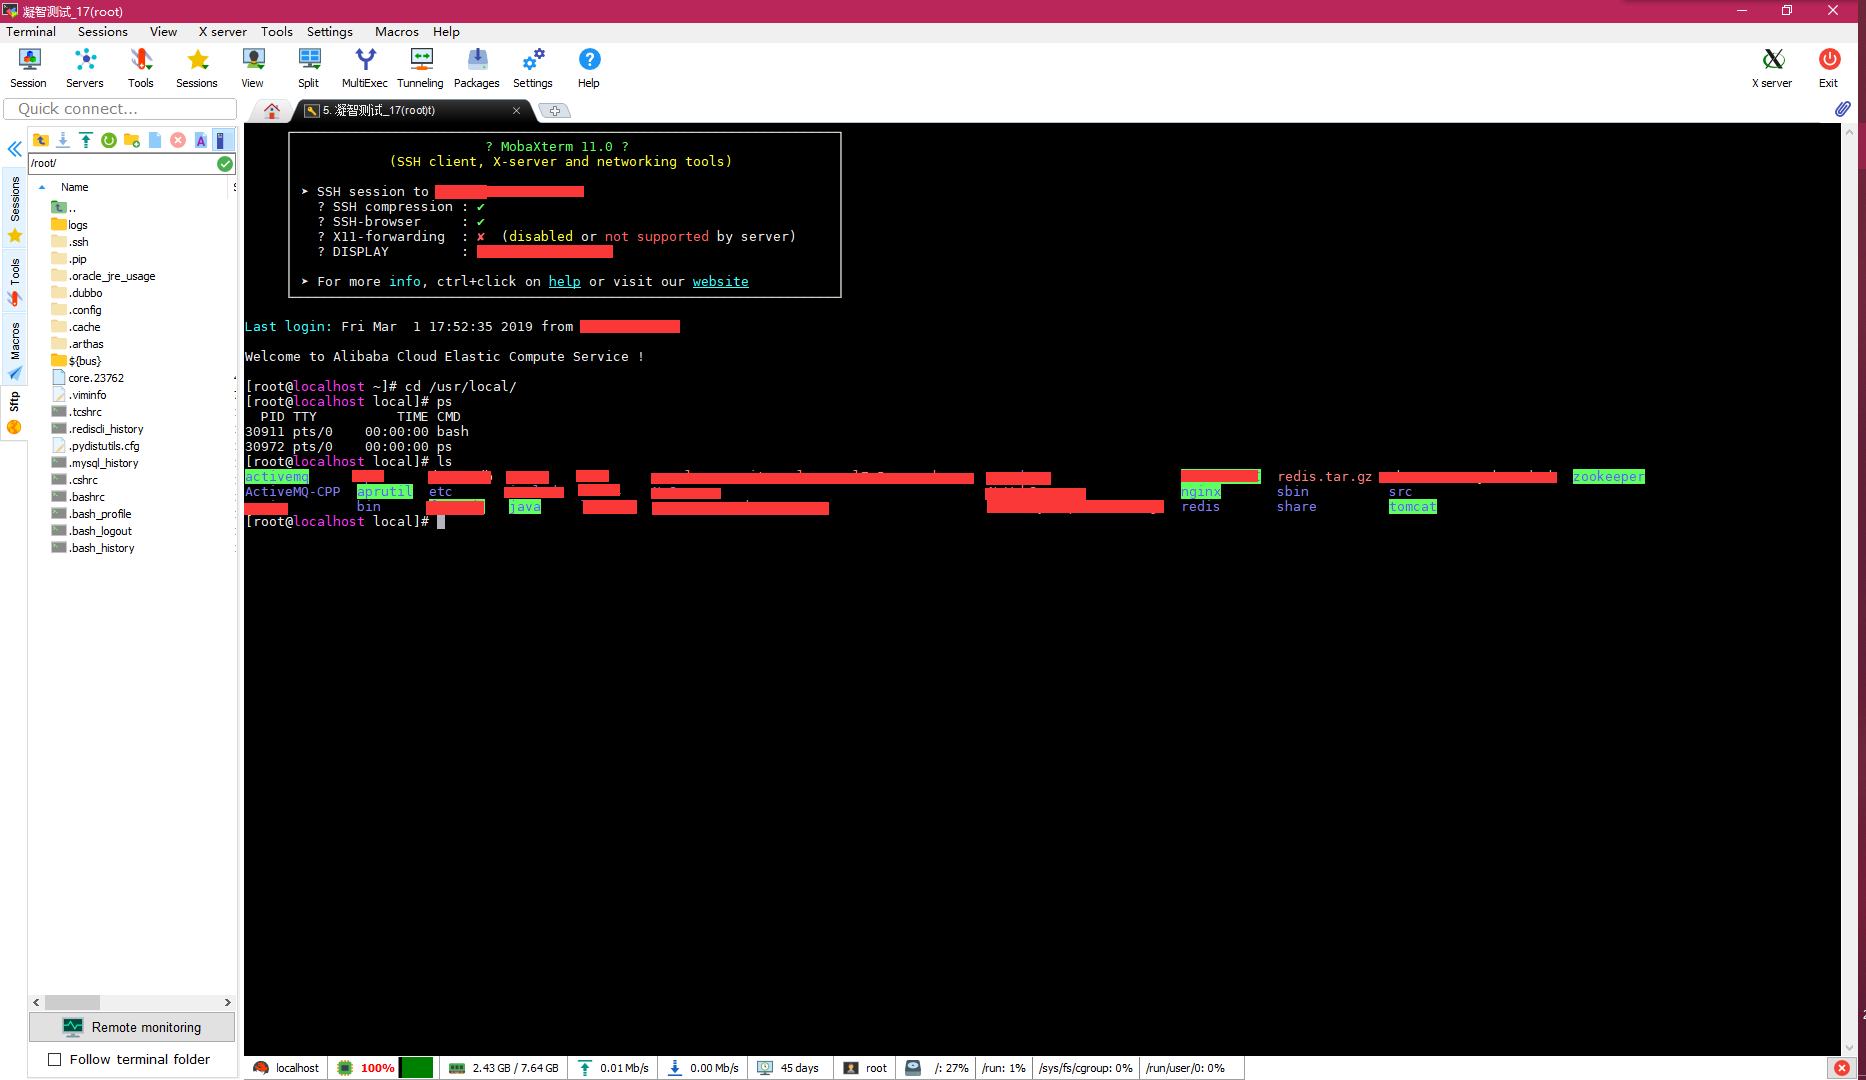Open a new tab with plus button
The image size is (1866, 1080).
tap(555, 111)
